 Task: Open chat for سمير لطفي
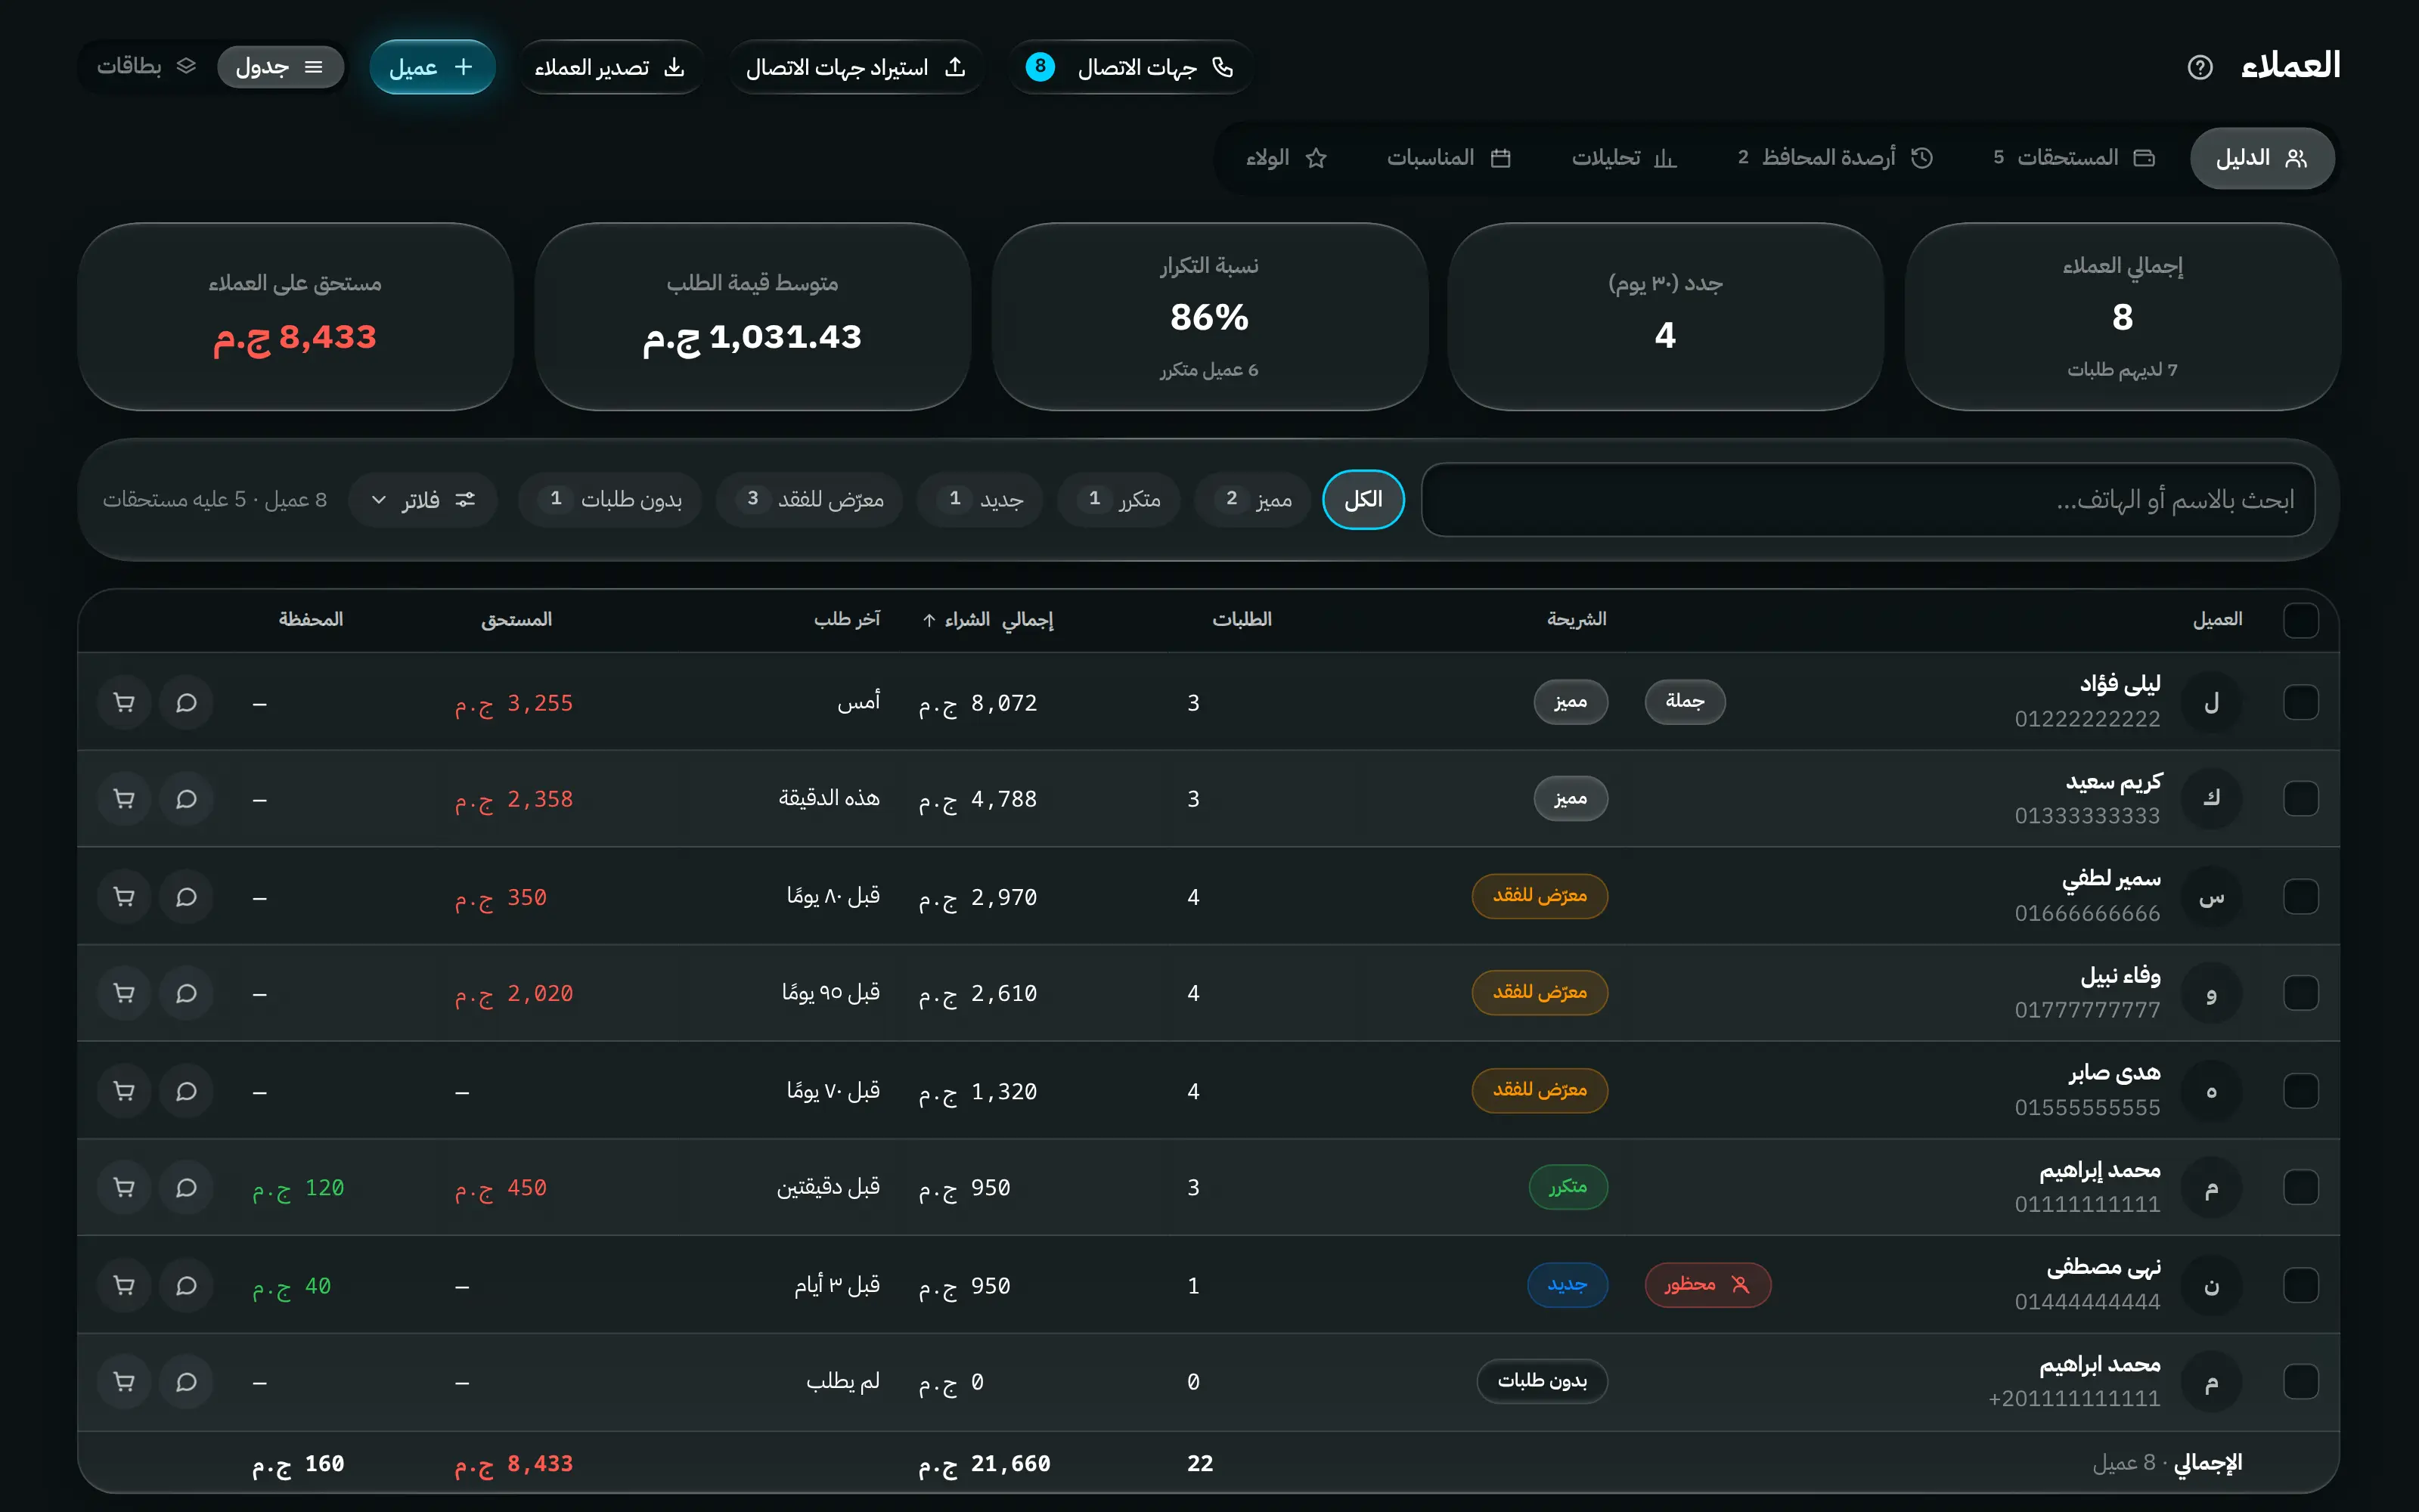(x=186, y=897)
